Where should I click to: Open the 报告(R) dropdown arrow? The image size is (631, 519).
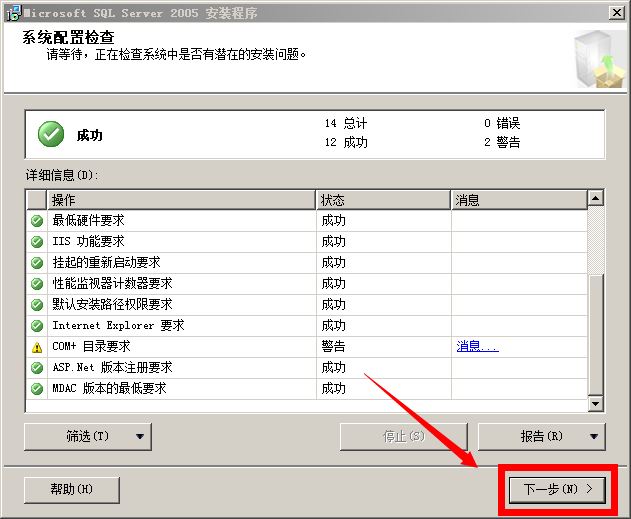(x=595, y=437)
